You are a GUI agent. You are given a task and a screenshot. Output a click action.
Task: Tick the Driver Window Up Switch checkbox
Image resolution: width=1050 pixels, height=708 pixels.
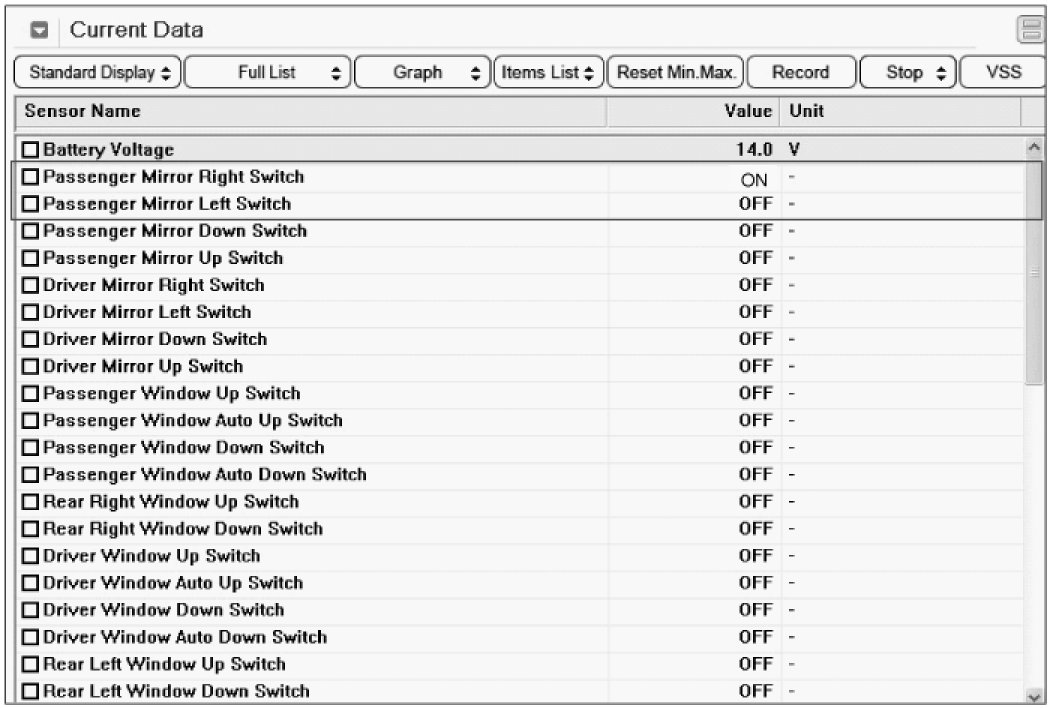coord(31,556)
